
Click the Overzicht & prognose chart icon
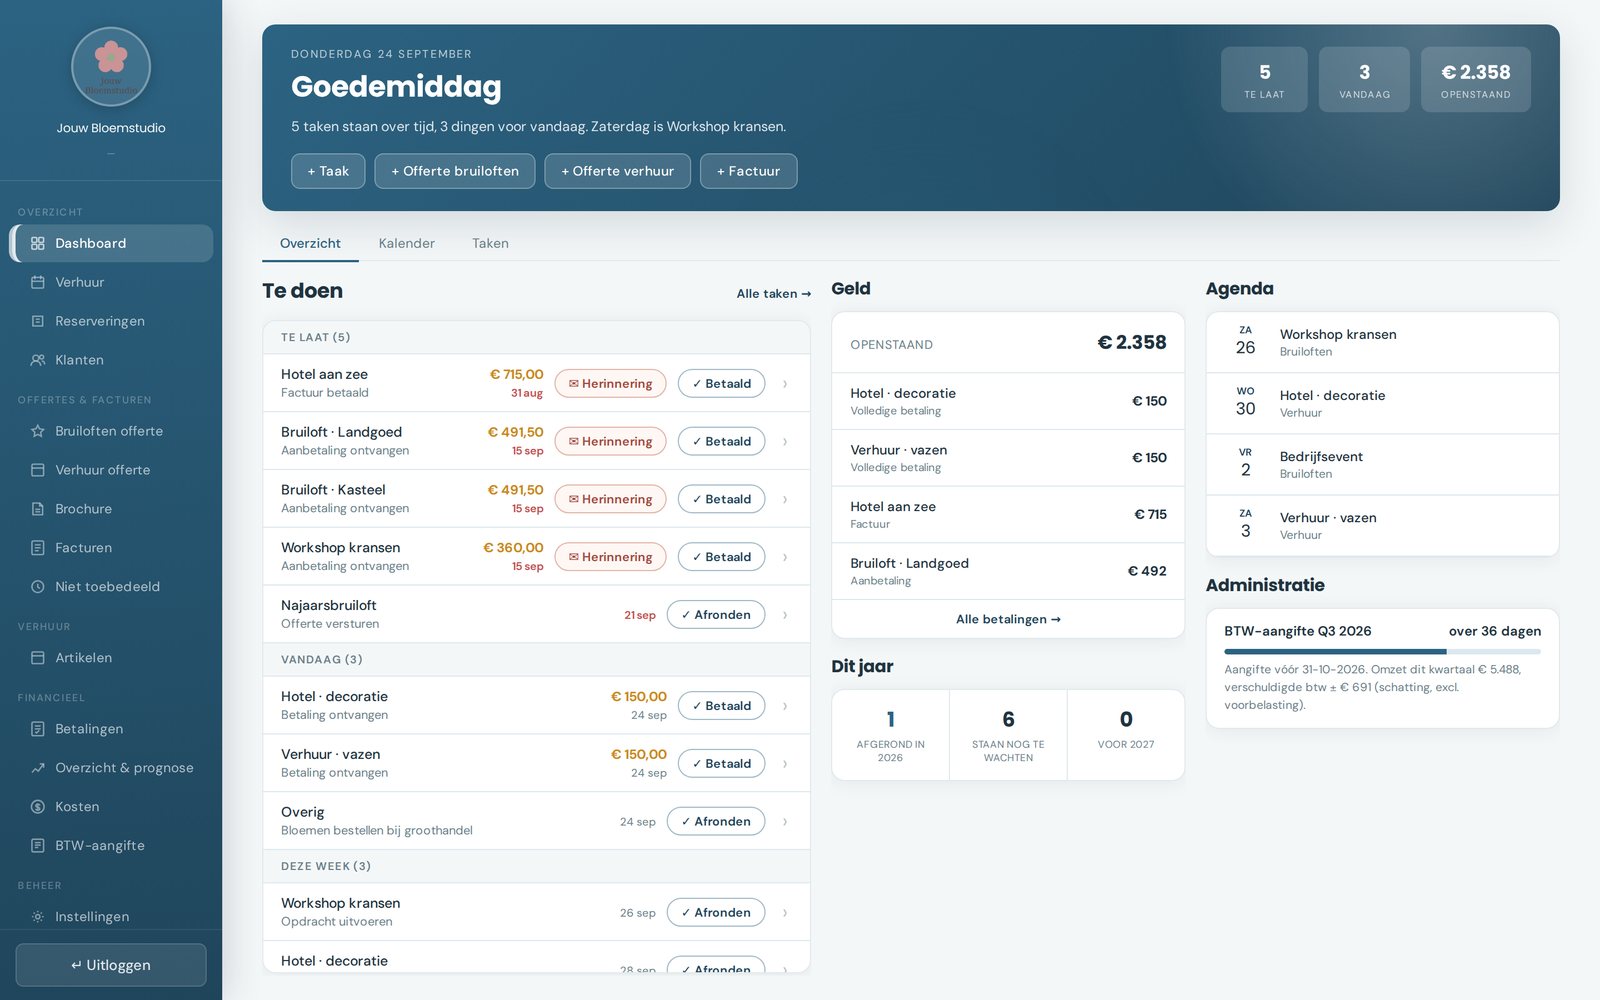click(x=38, y=768)
